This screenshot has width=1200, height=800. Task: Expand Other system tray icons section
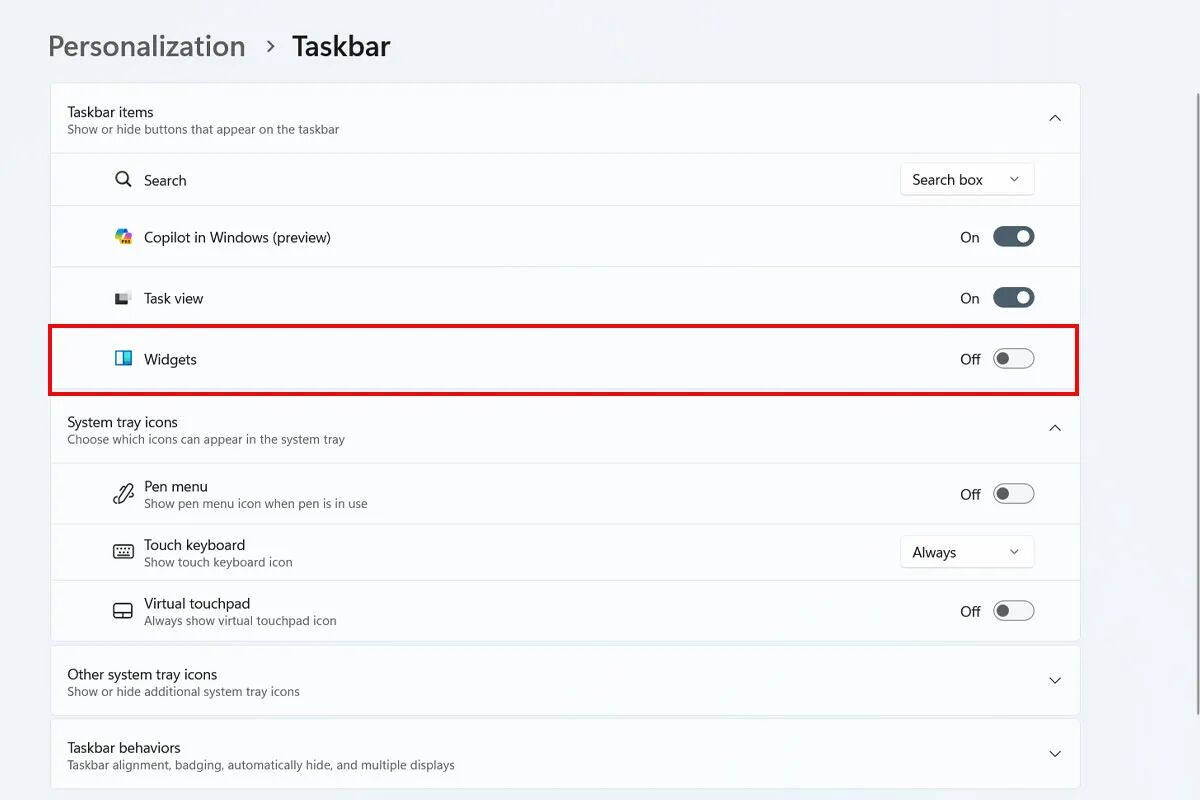[x=1054, y=680]
